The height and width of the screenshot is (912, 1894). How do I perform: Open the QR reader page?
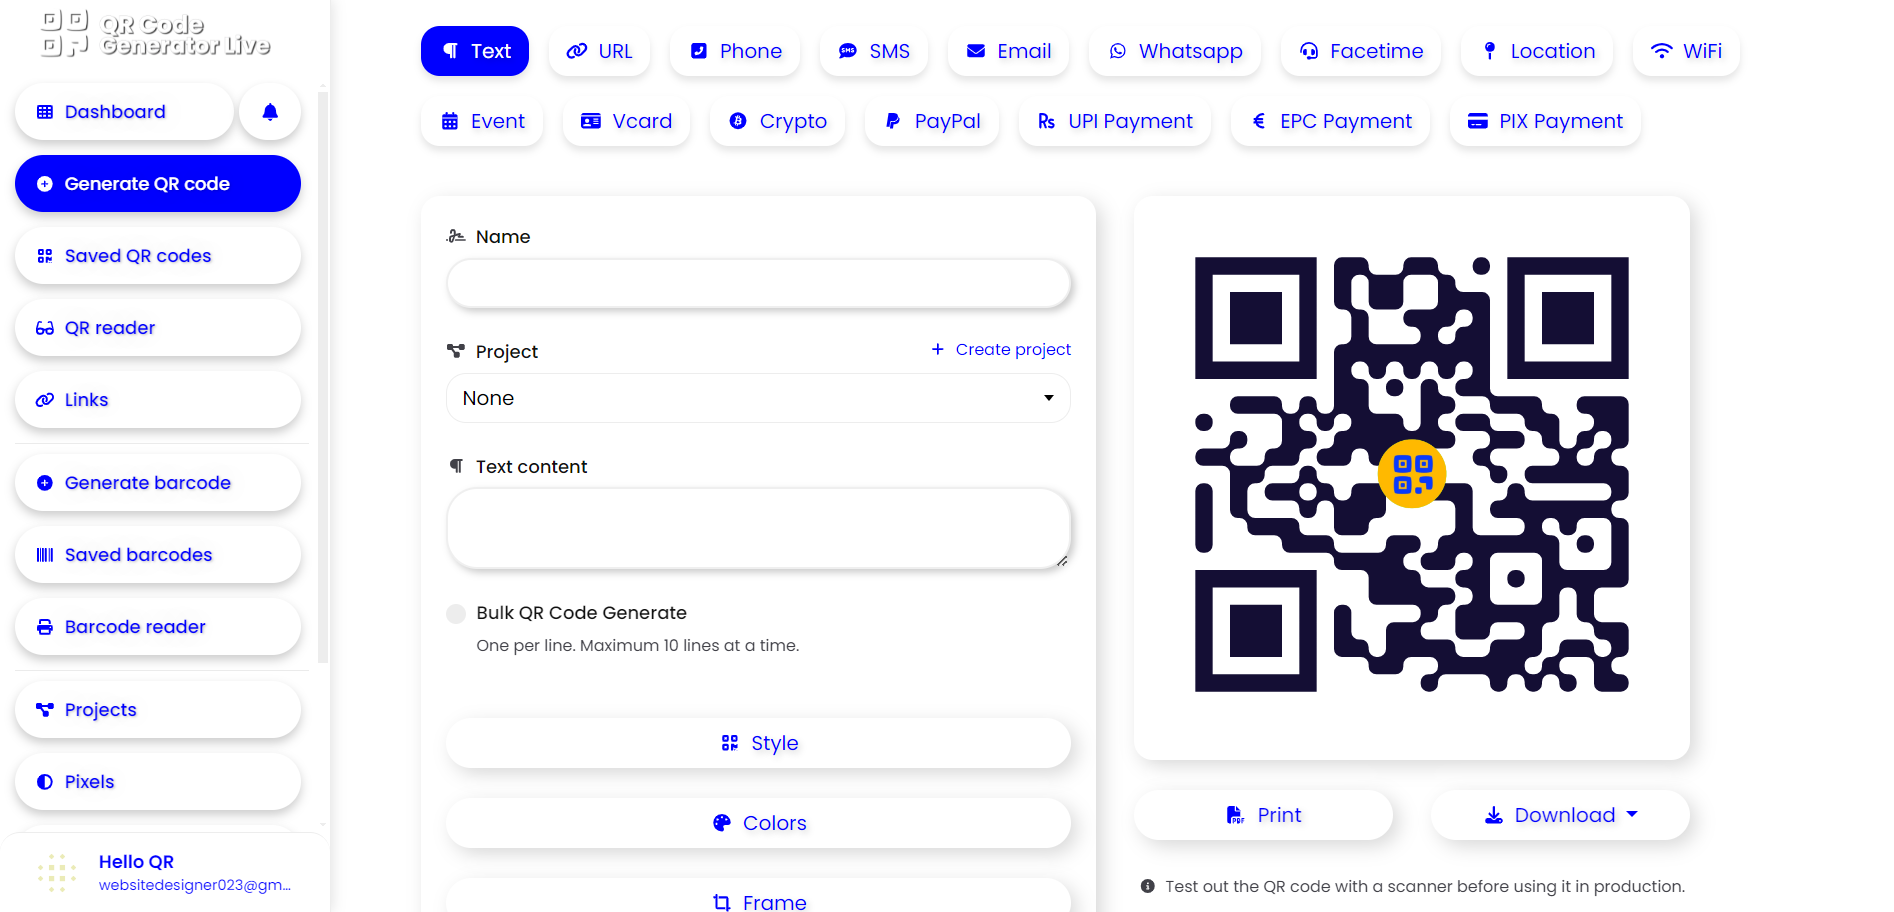[158, 328]
